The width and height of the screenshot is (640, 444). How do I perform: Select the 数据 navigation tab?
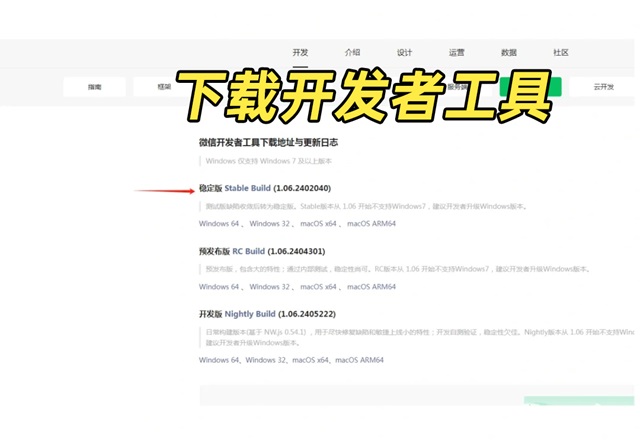(509, 53)
